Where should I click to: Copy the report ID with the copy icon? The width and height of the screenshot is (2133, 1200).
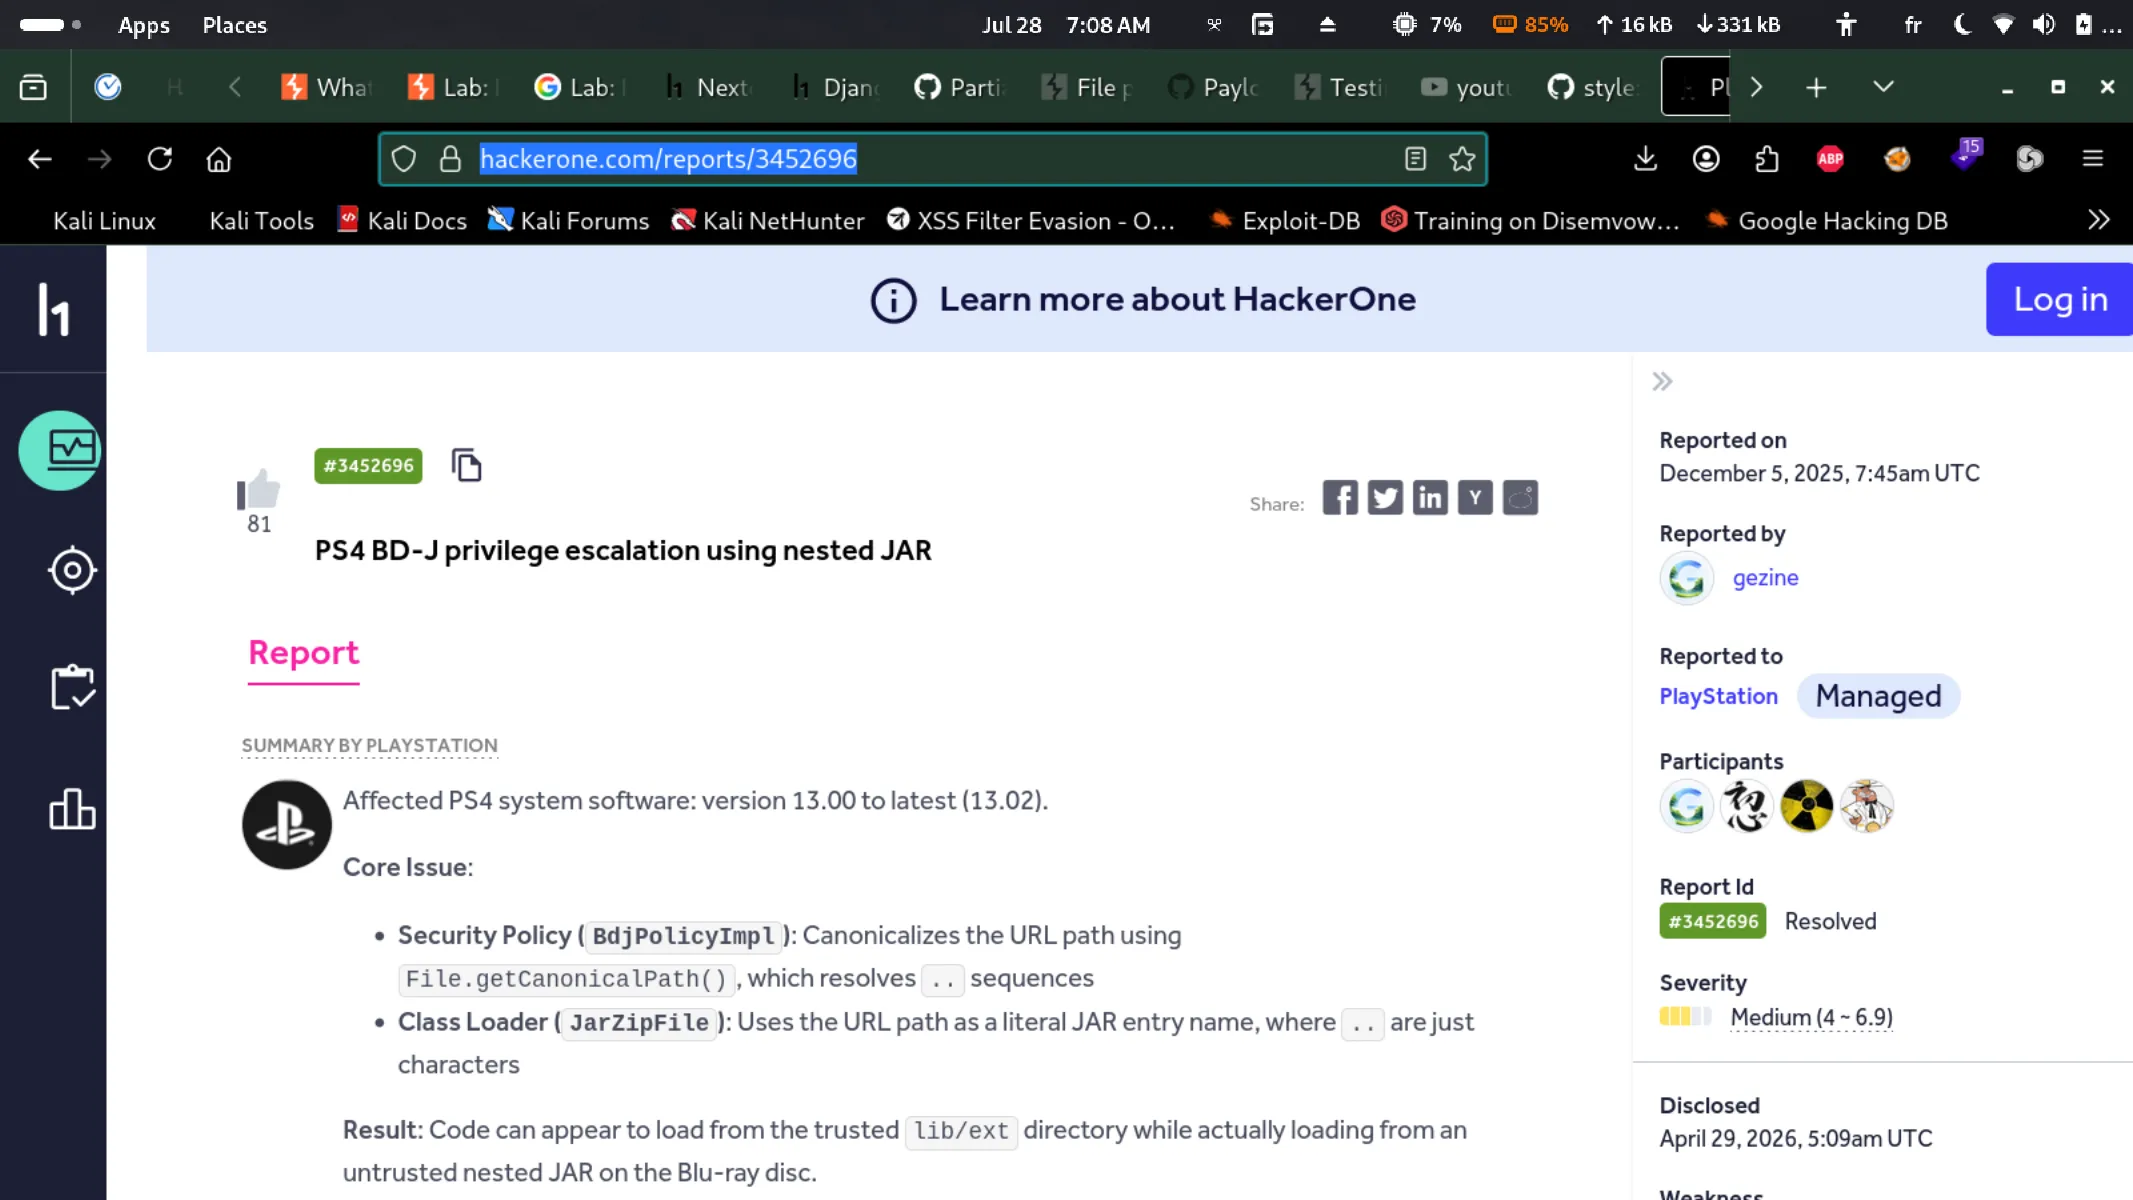point(467,465)
